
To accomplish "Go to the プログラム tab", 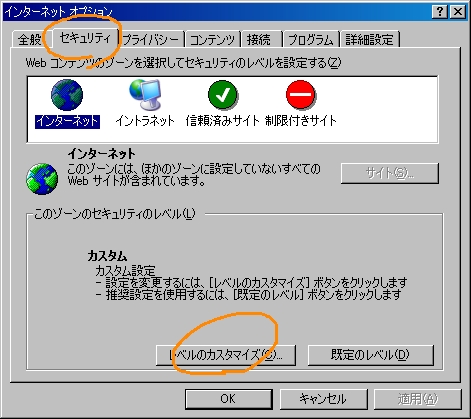I will 311,40.
